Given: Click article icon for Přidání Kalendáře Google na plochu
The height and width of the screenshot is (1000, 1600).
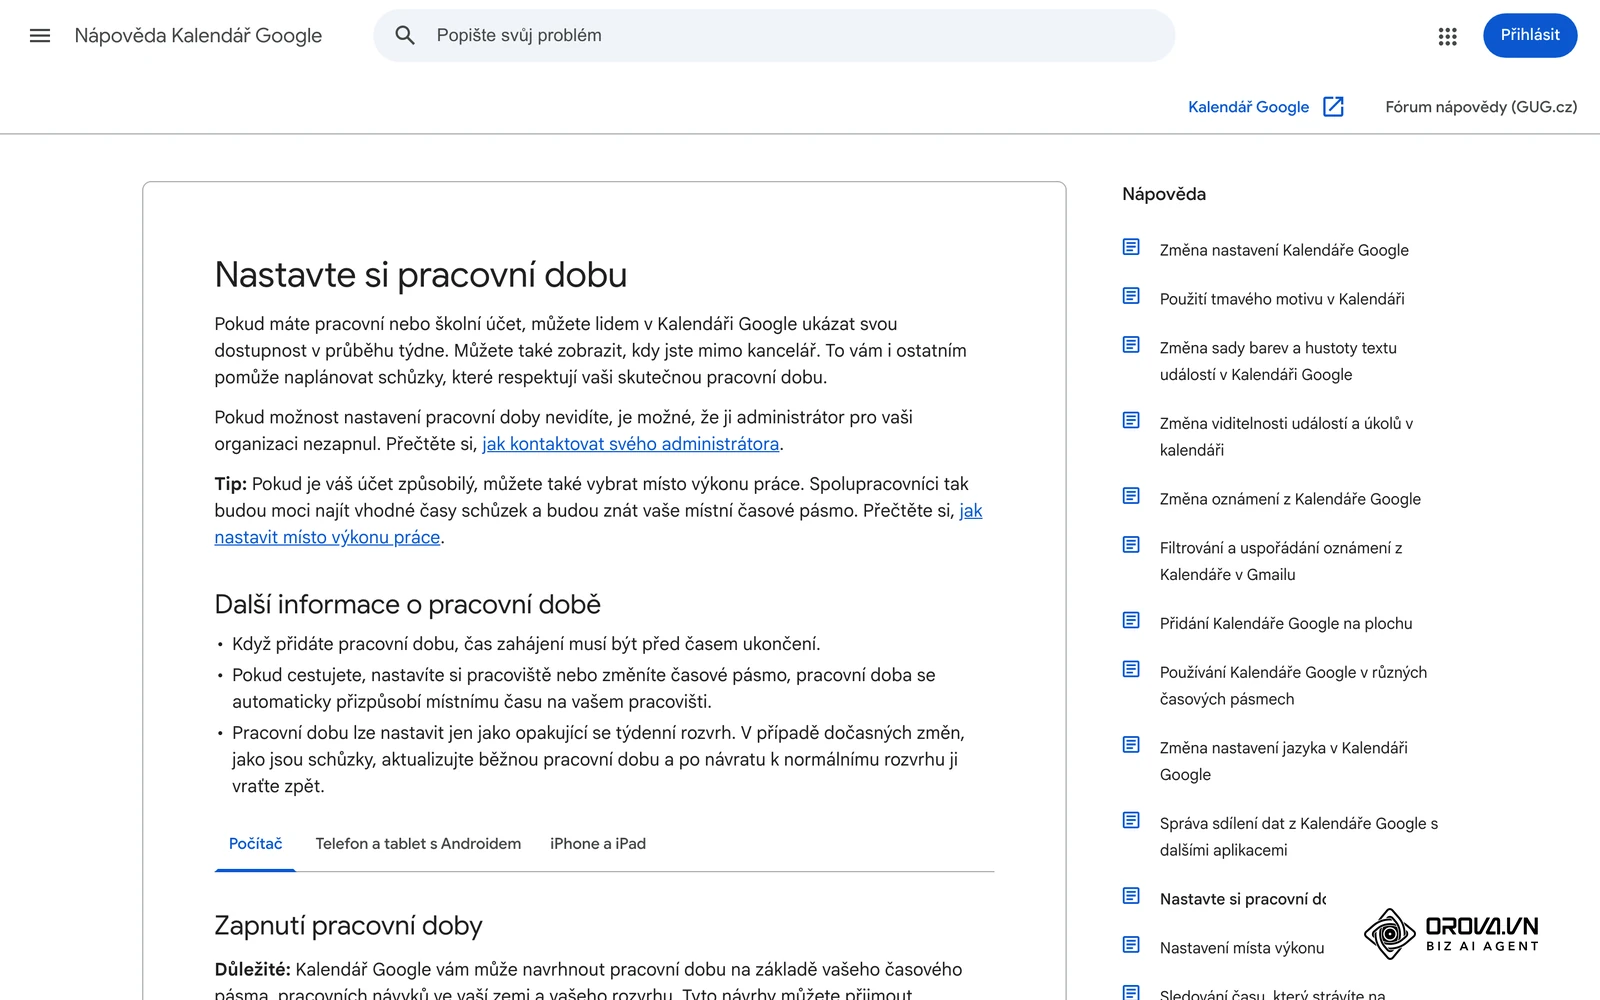Looking at the screenshot, I should point(1131,620).
